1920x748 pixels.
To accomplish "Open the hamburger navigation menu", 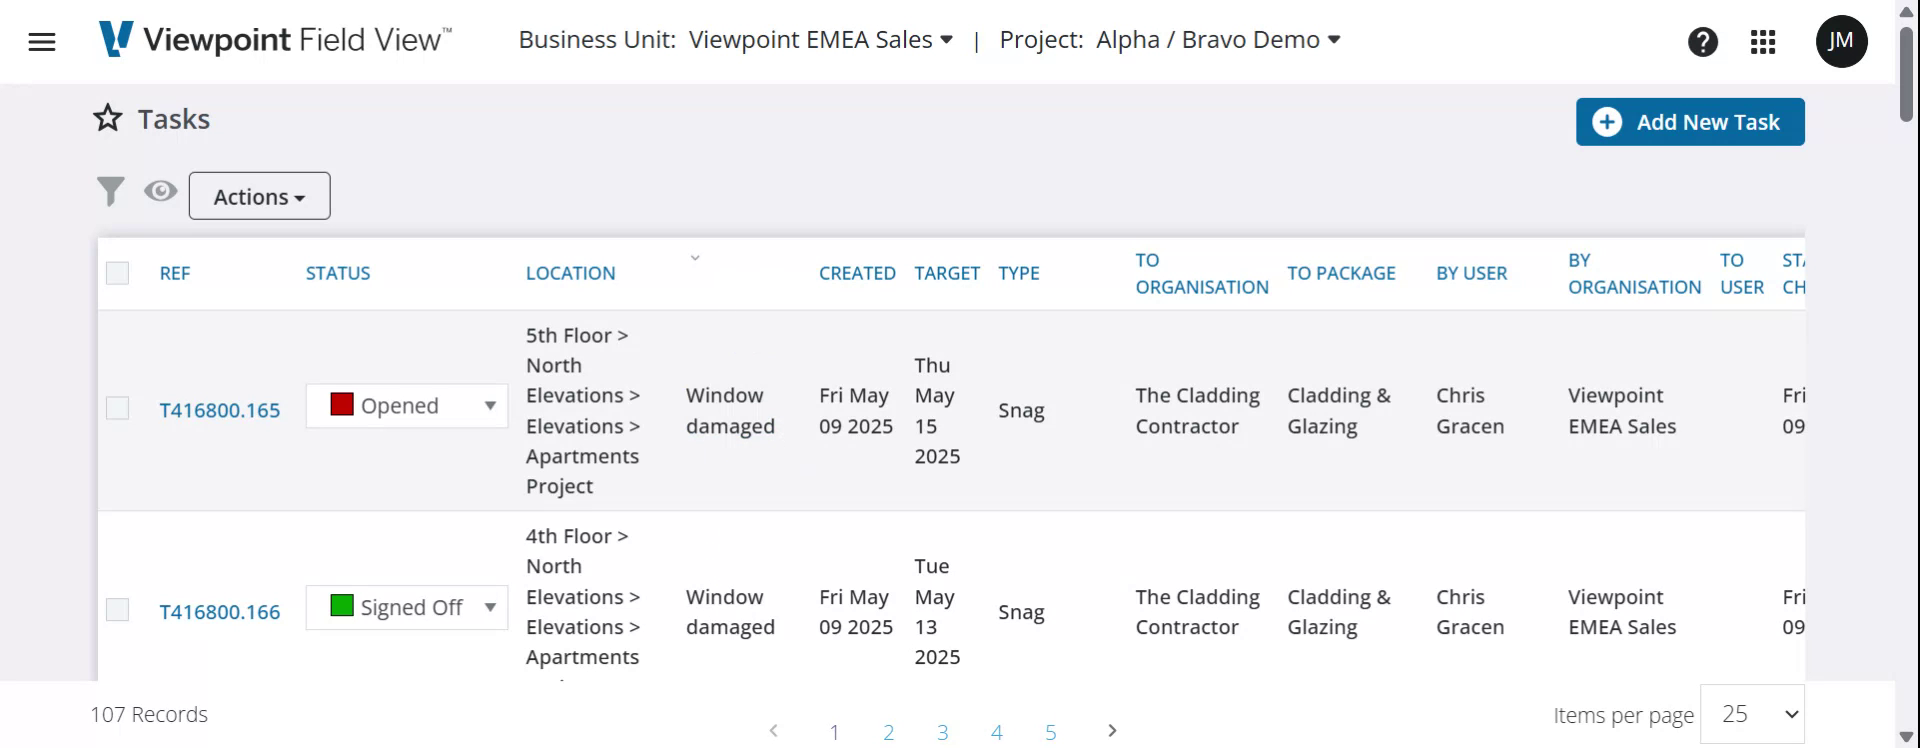I will click(x=42, y=42).
